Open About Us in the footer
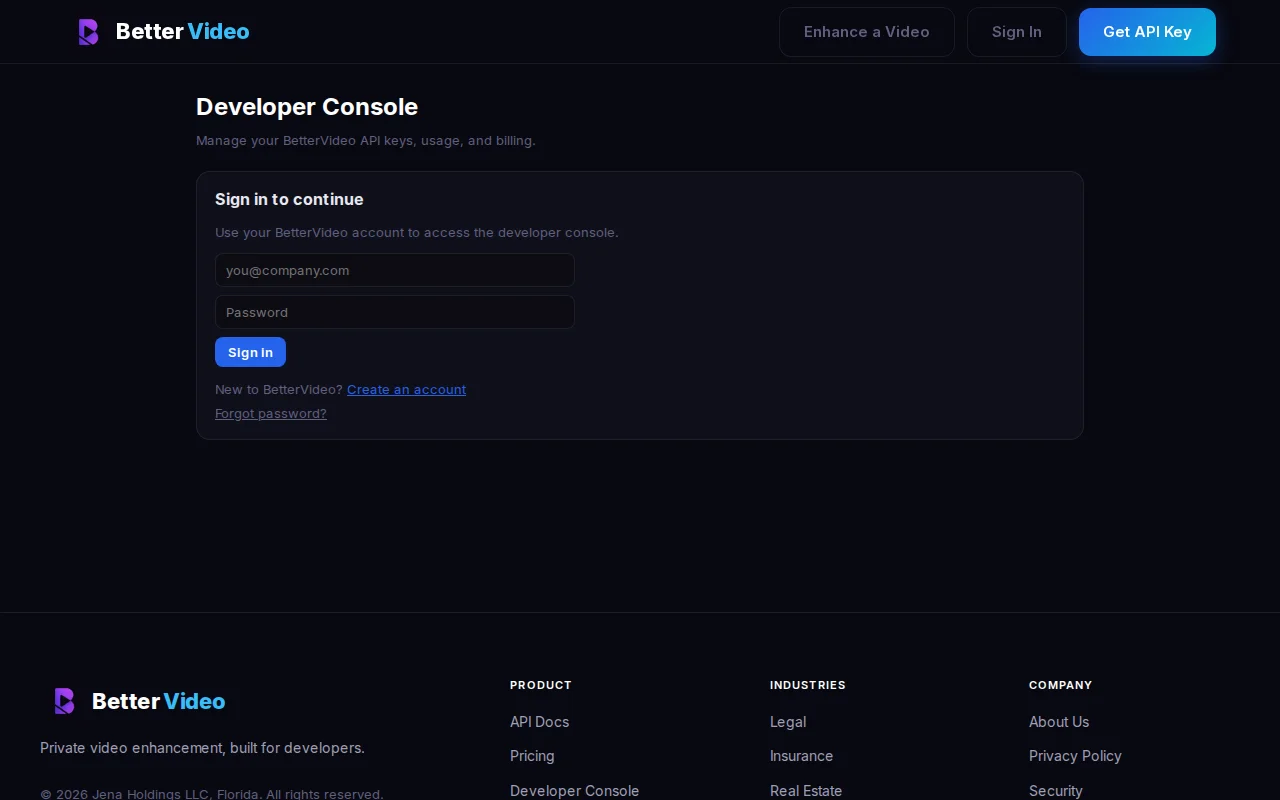Screen dimensions: 1280x800 [x=1059, y=722]
